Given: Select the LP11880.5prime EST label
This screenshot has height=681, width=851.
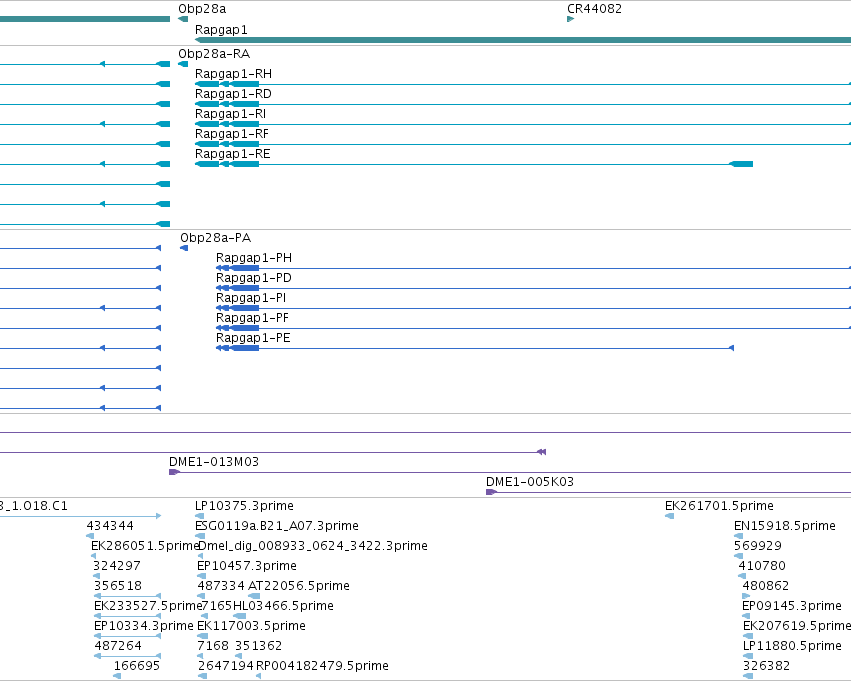Looking at the screenshot, I should [792, 646].
